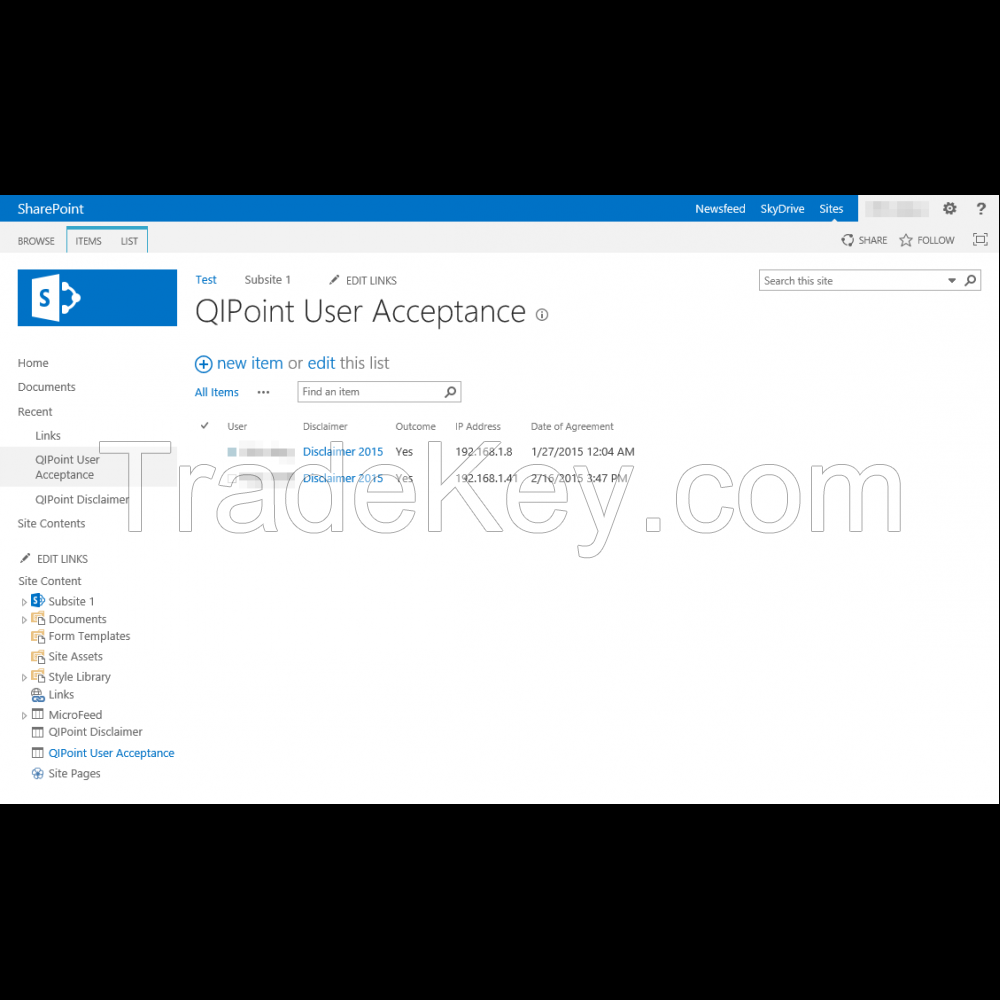
Task: Switch to the LIST ribbon tab
Action: click(x=129, y=241)
